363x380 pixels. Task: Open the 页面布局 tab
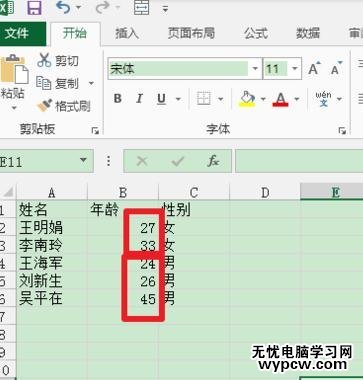191,33
